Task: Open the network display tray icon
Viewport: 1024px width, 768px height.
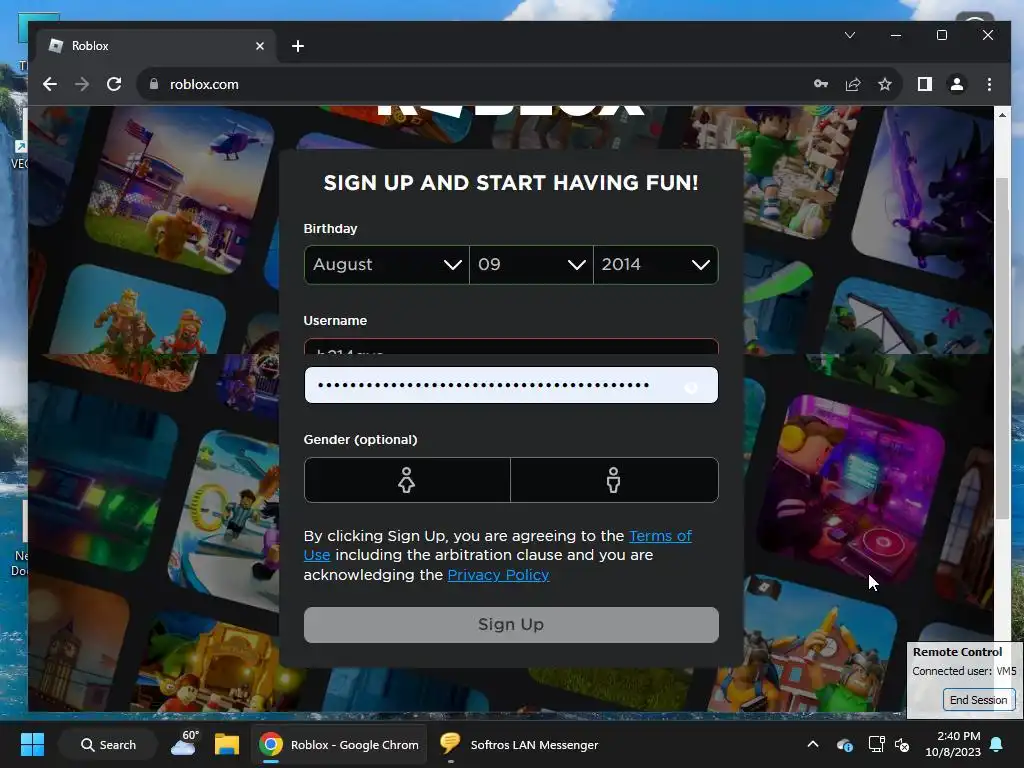Action: pos(876,744)
